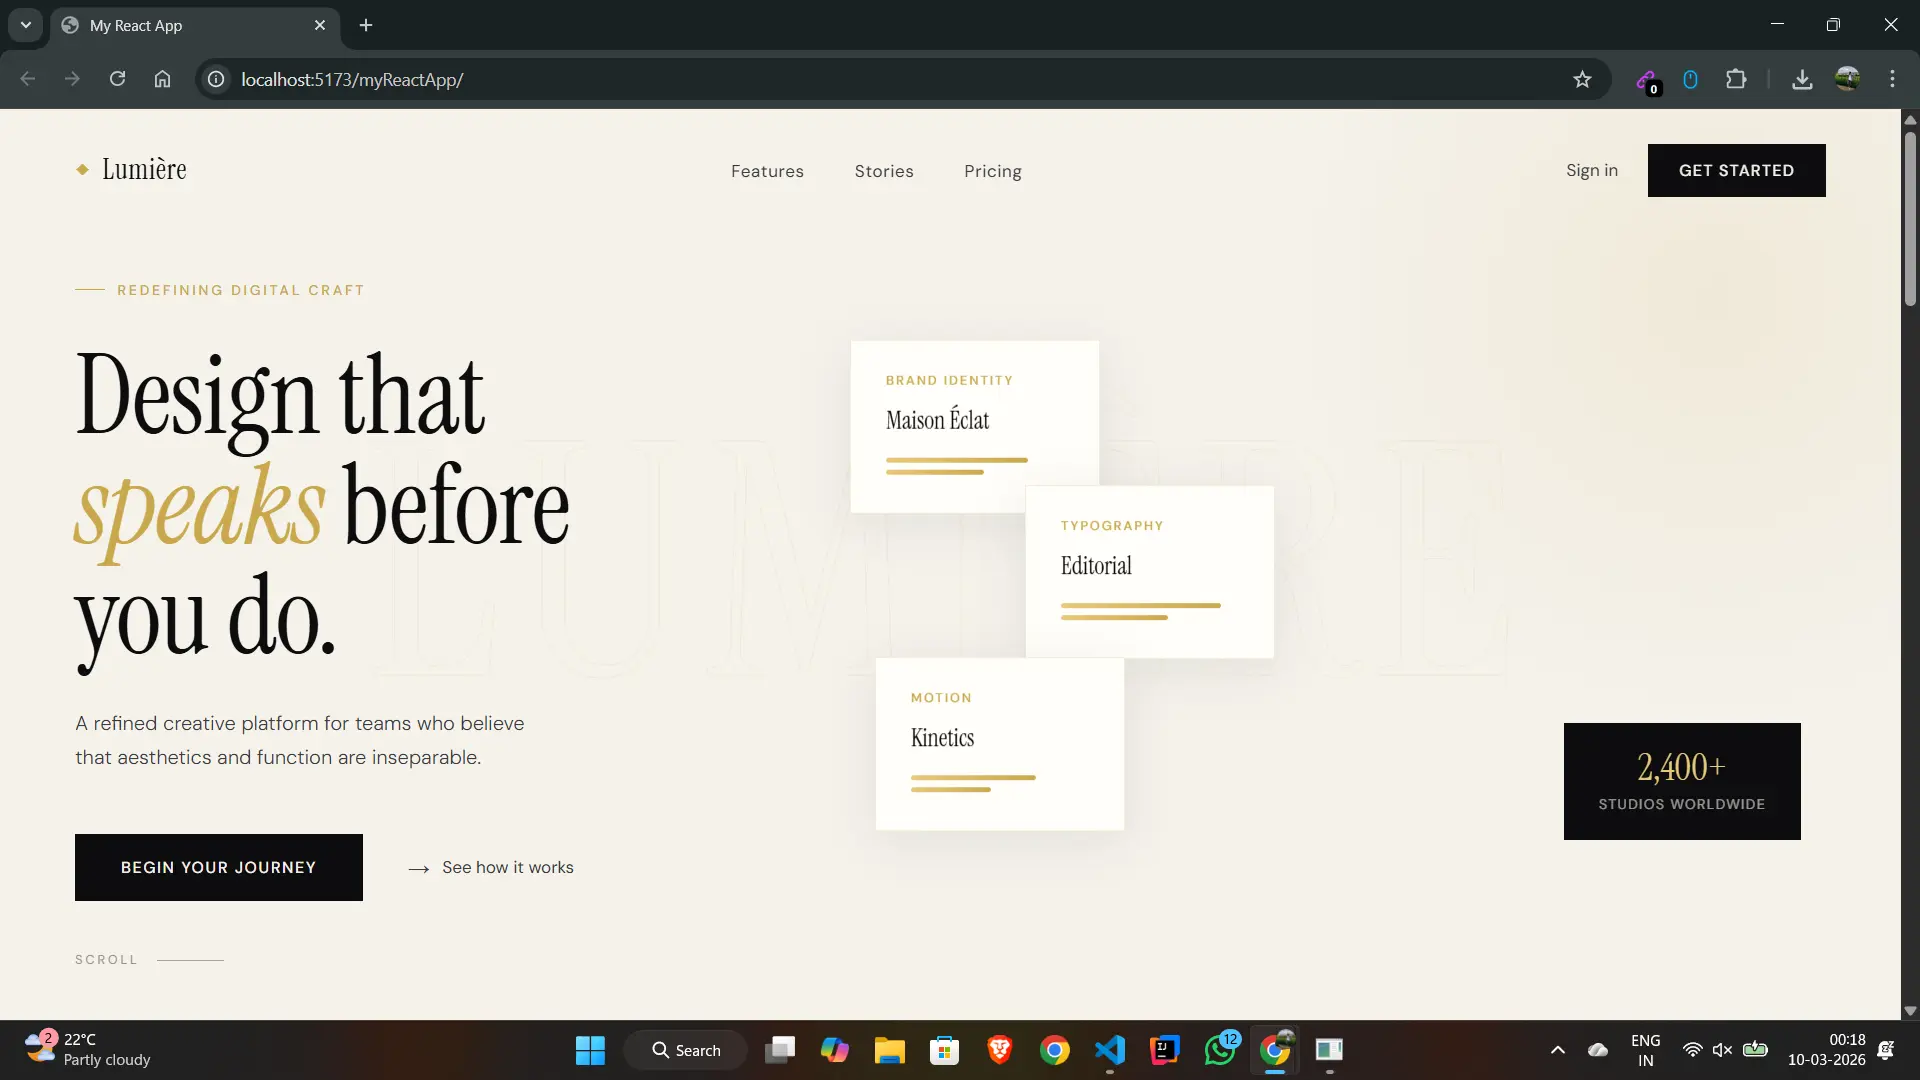Reload the page
Image resolution: width=1920 pixels, height=1080 pixels.
click(x=117, y=79)
